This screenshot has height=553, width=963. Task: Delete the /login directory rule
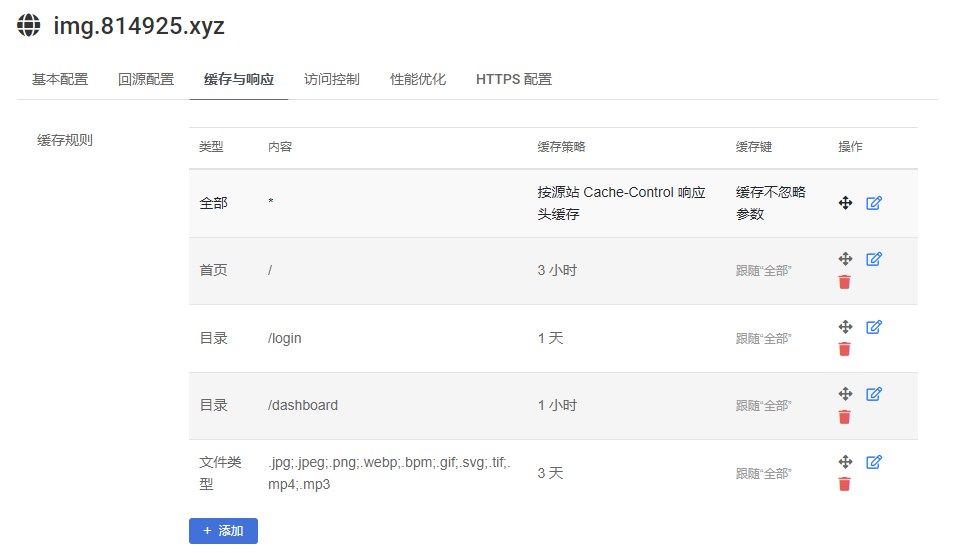coord(845,349)
